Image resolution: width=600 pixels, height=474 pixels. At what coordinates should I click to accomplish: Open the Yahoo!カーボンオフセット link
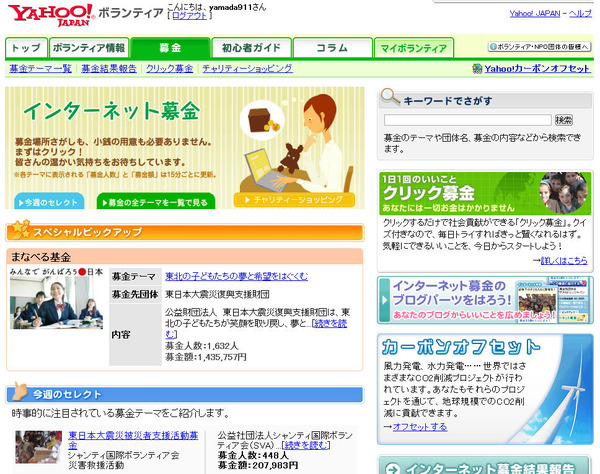click(537, 68)
